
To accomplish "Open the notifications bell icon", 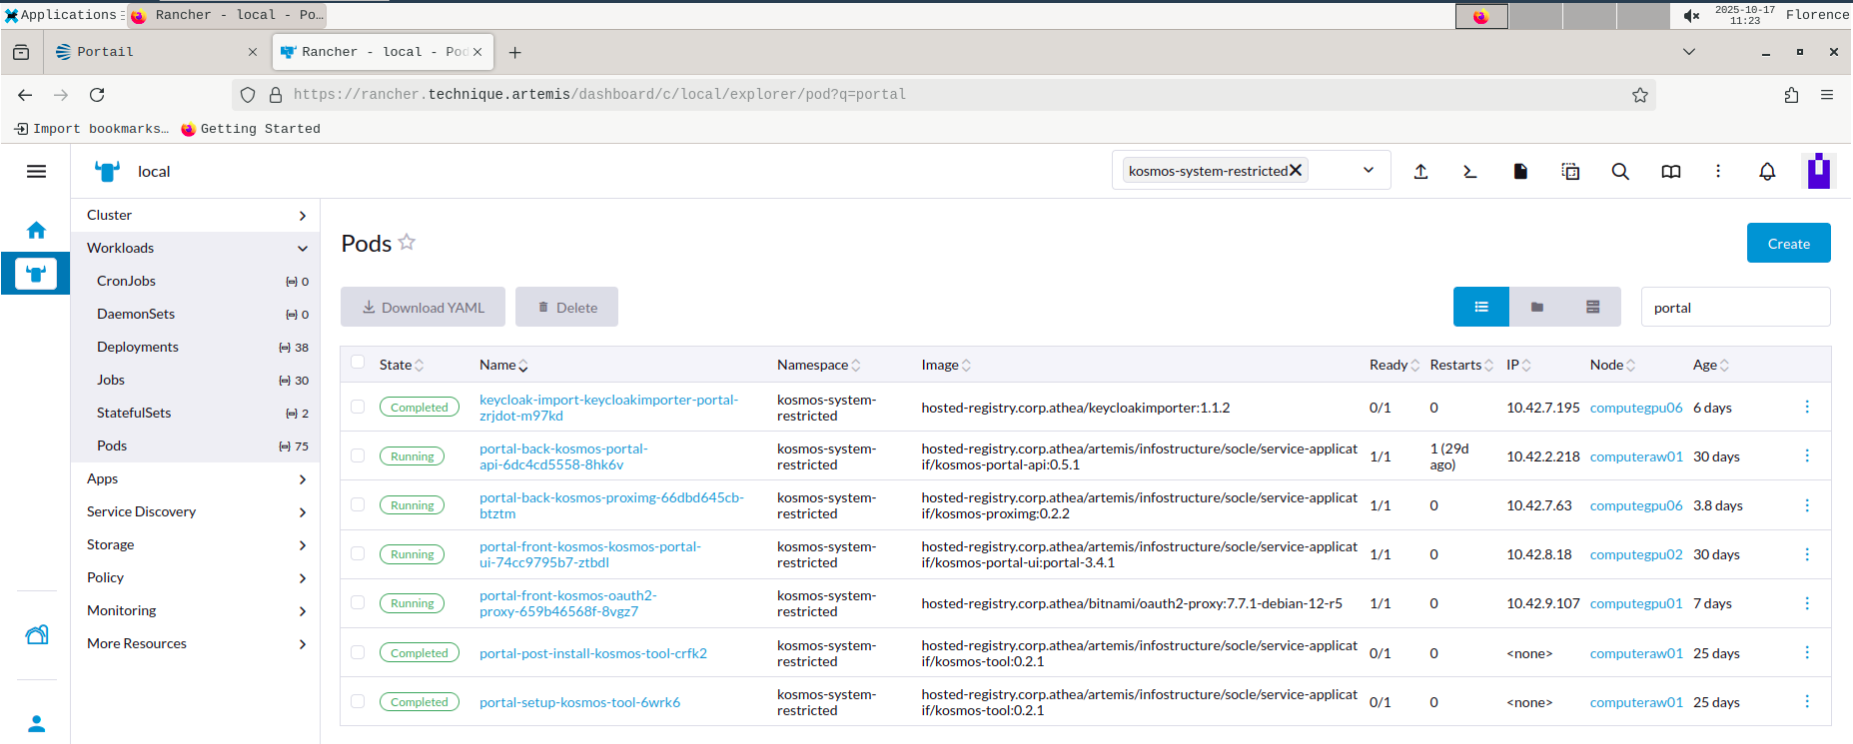I will tap(1767, 171).
